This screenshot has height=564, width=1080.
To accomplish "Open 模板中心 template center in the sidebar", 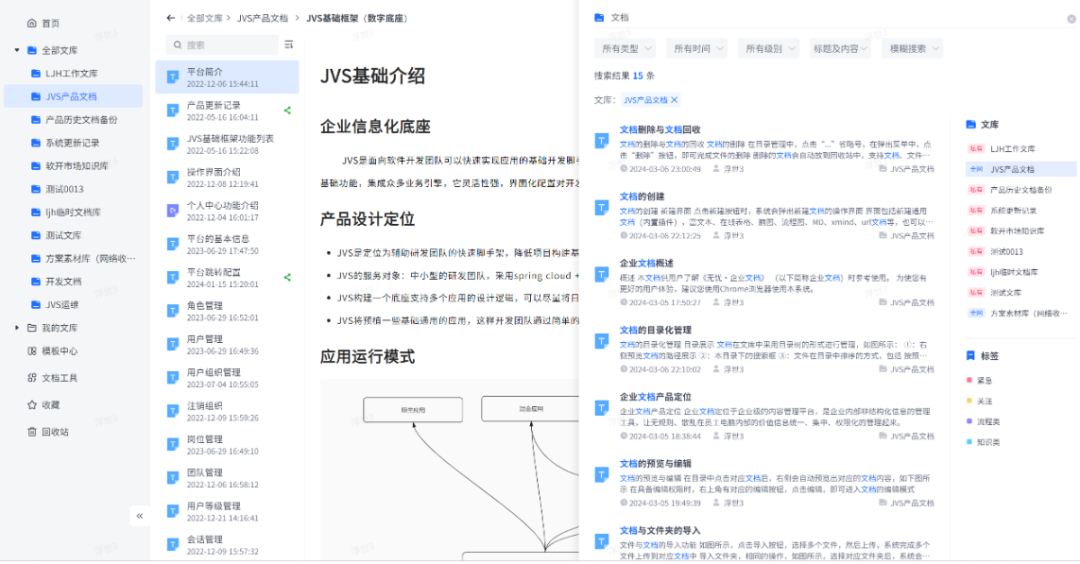I will (58, 351).
